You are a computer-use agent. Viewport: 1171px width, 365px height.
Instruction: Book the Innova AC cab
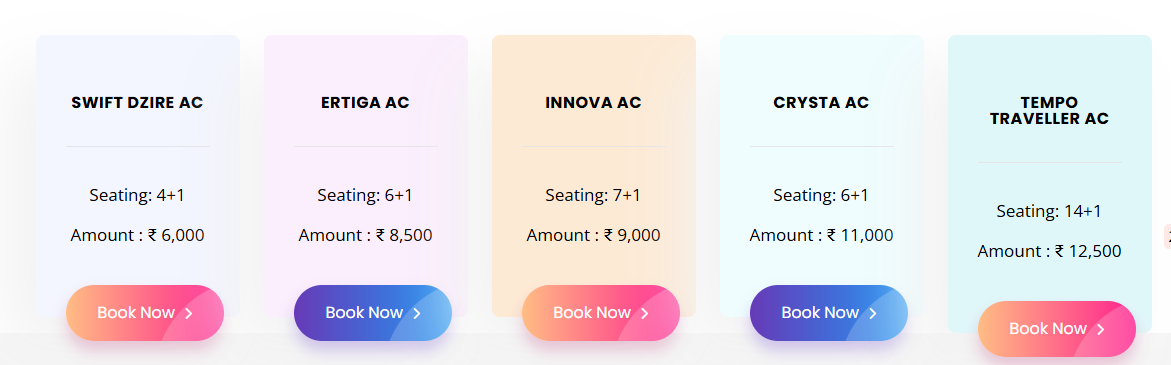[600, 313]
